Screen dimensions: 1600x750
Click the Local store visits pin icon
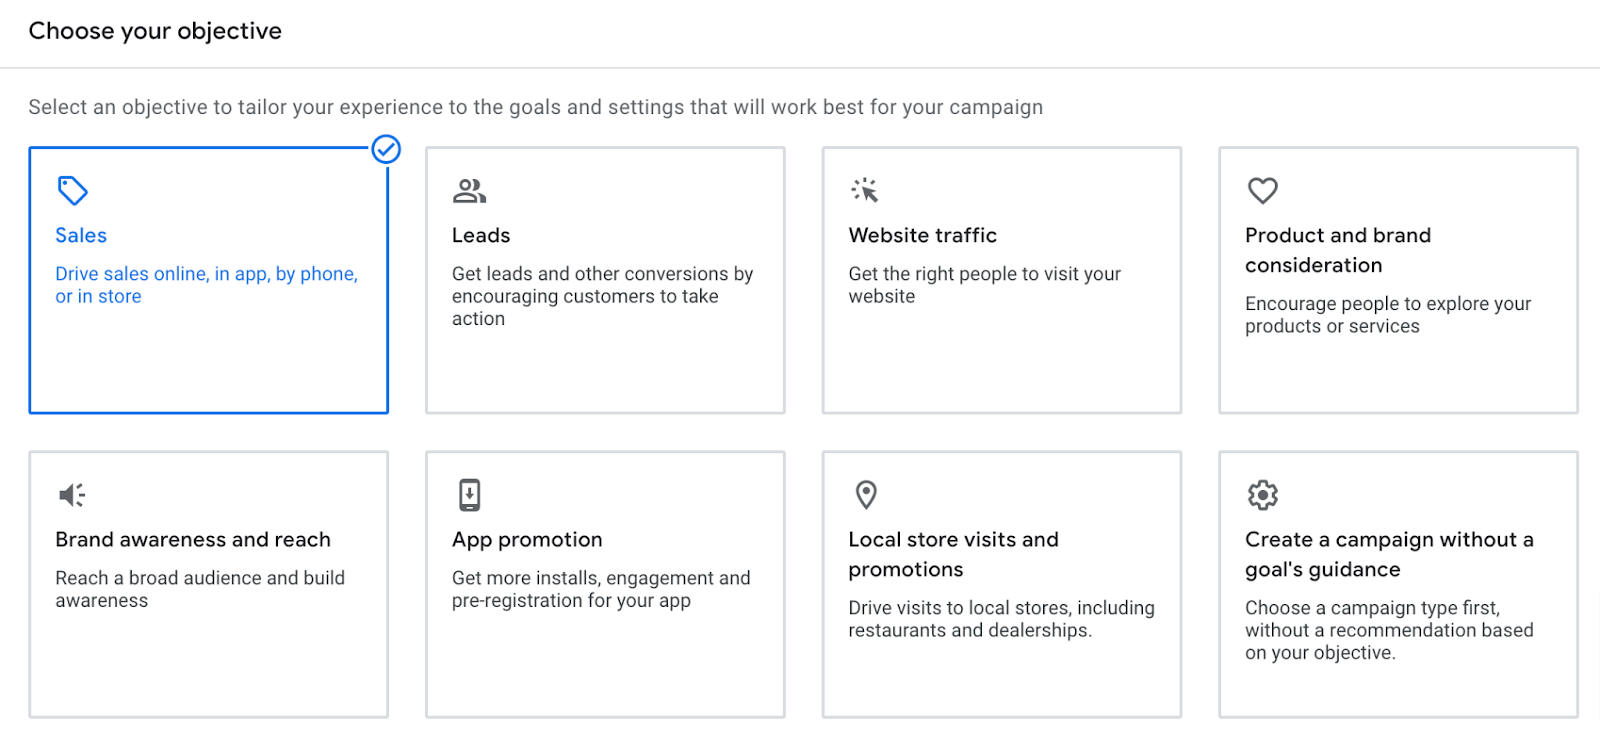[864, 494]
